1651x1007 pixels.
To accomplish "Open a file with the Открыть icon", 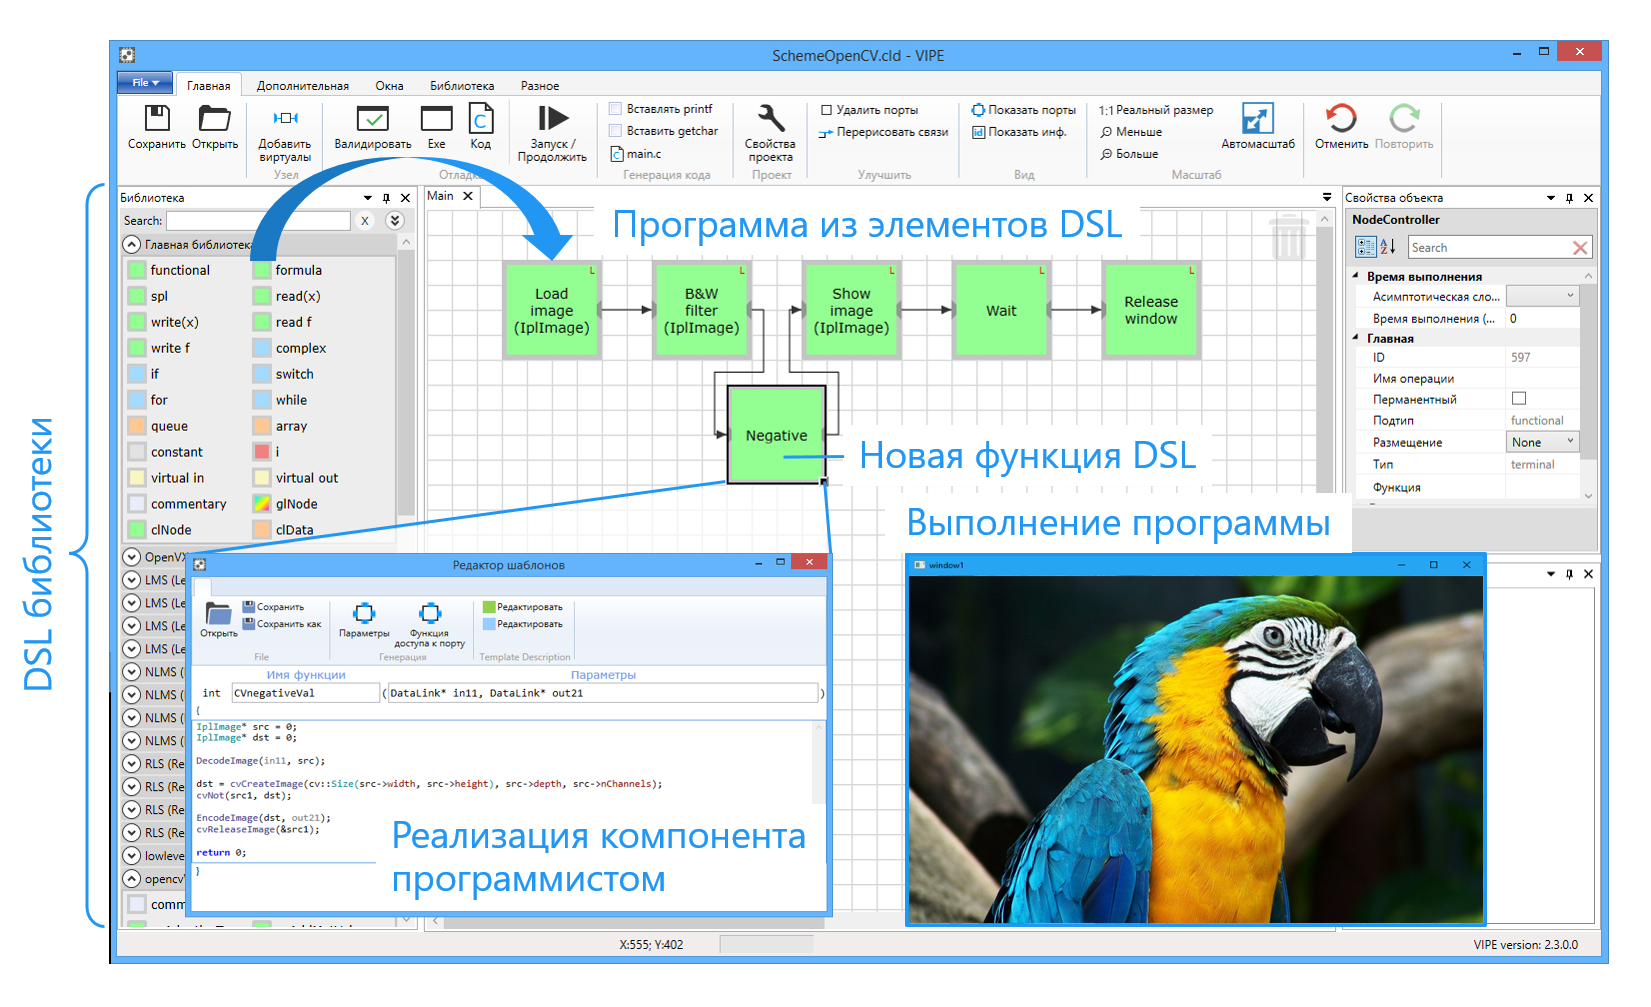I will tap(214, 119).
